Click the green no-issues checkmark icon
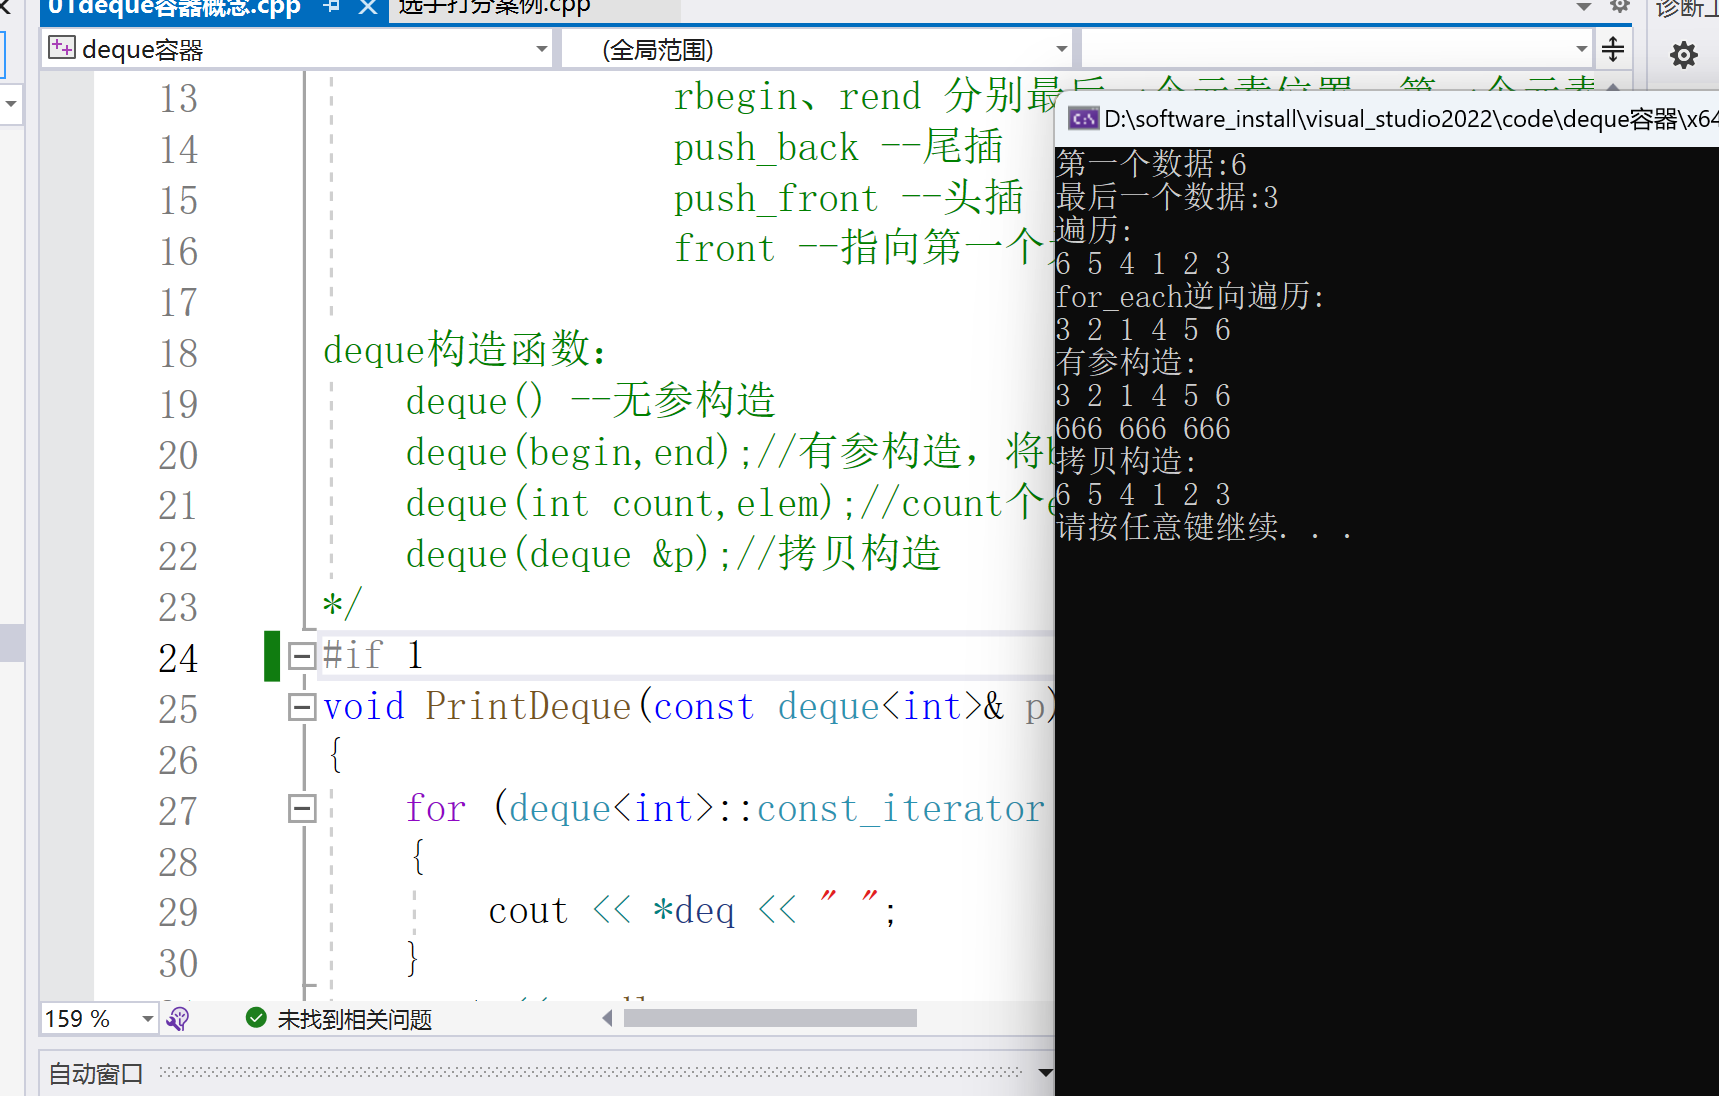This screenshot has height=1096, width=1719. point(256,1018)
